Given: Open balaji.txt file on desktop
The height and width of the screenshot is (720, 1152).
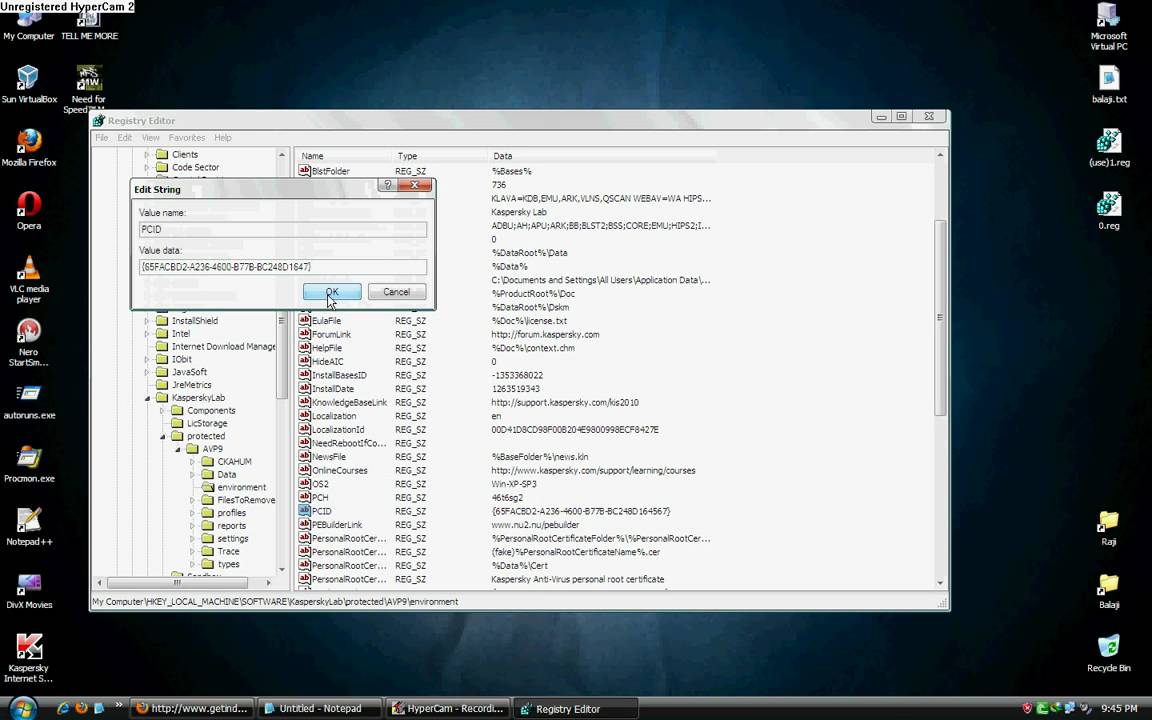Looking at the screenshot, I should point(1109,84).
